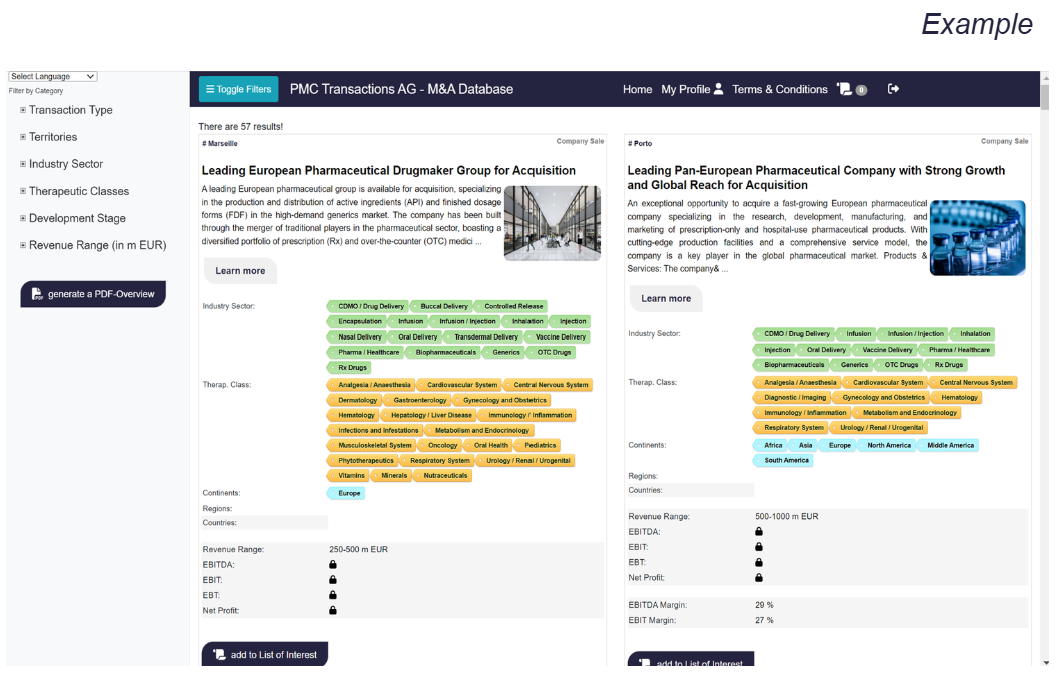Select Home in the navigation bar

(x=637, y=89)
